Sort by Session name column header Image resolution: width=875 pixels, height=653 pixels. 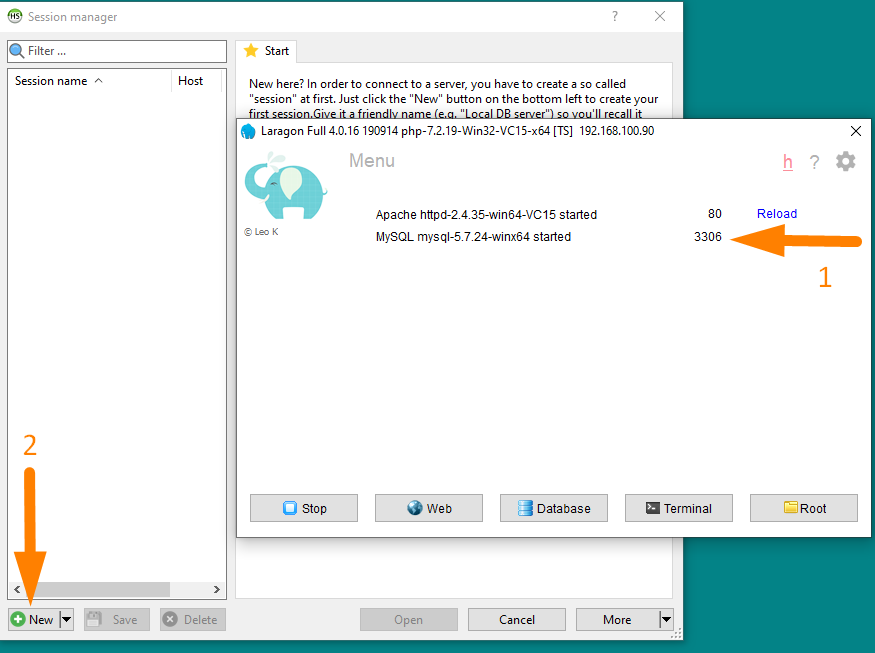(x=89, y=81)
